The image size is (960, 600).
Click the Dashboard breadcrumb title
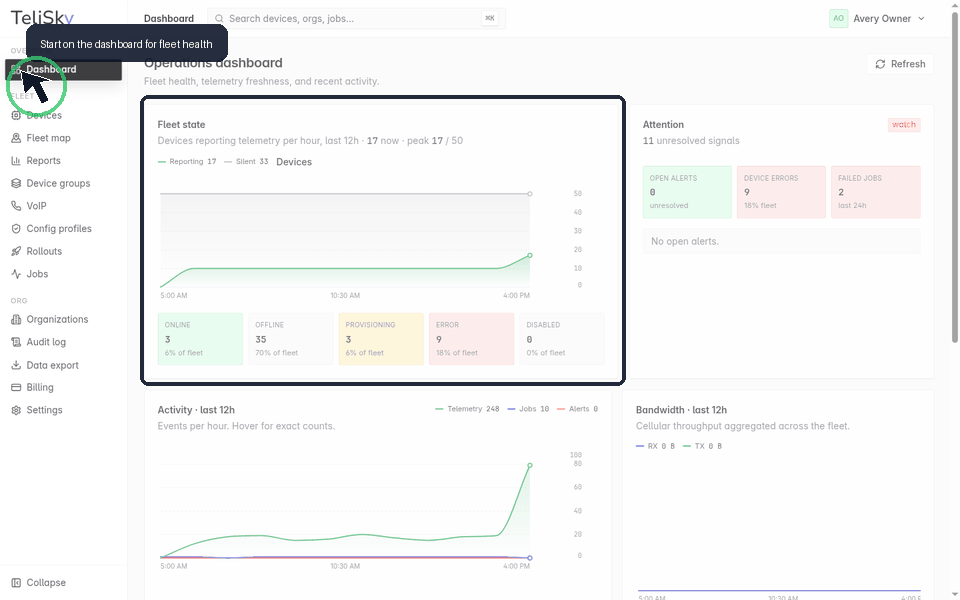click(168, 18)
